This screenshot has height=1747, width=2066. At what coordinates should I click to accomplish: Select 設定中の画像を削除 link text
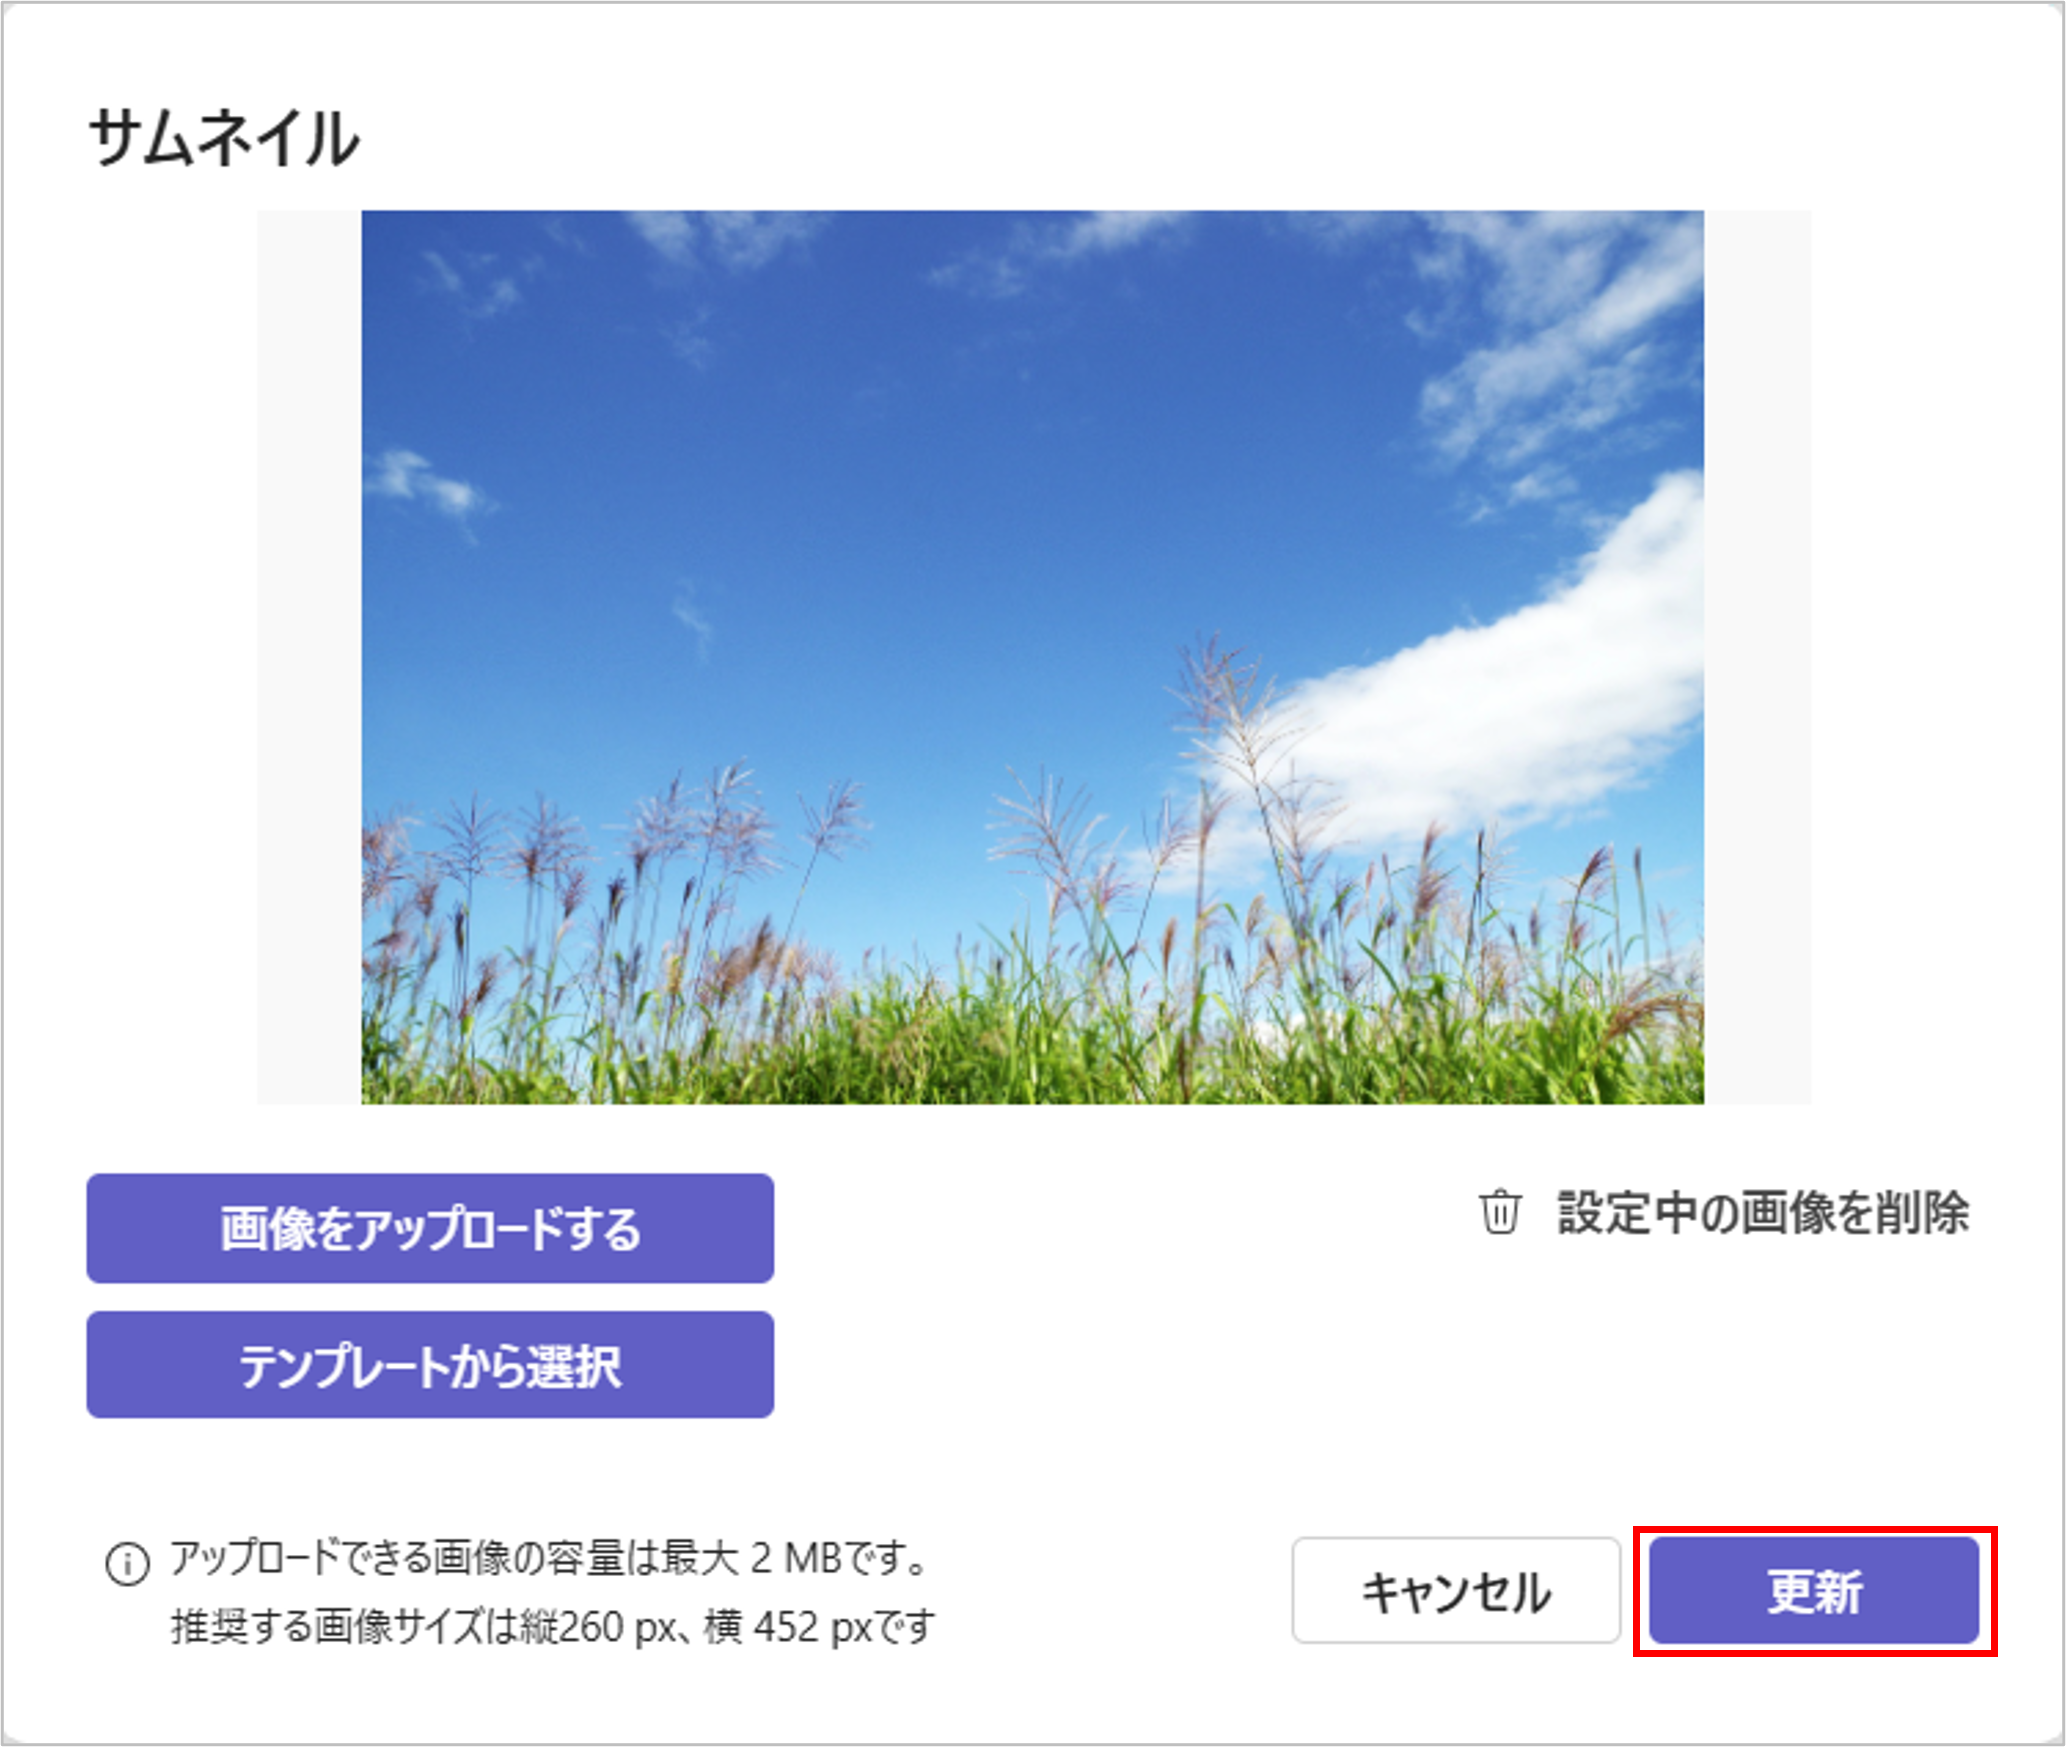(x=1763, y=1212)
